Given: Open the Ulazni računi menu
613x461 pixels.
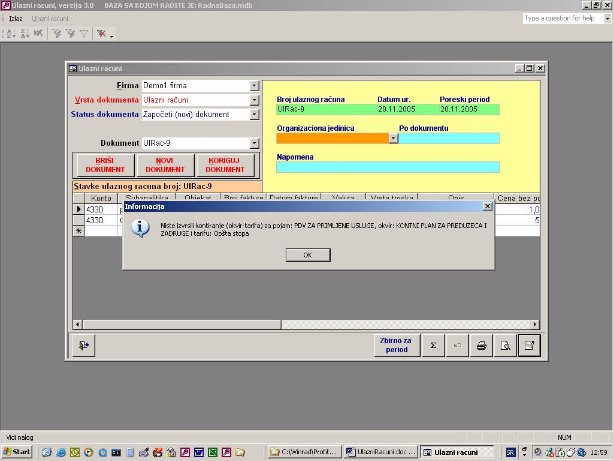Looking at the screenshot, I should click(48, 19).
